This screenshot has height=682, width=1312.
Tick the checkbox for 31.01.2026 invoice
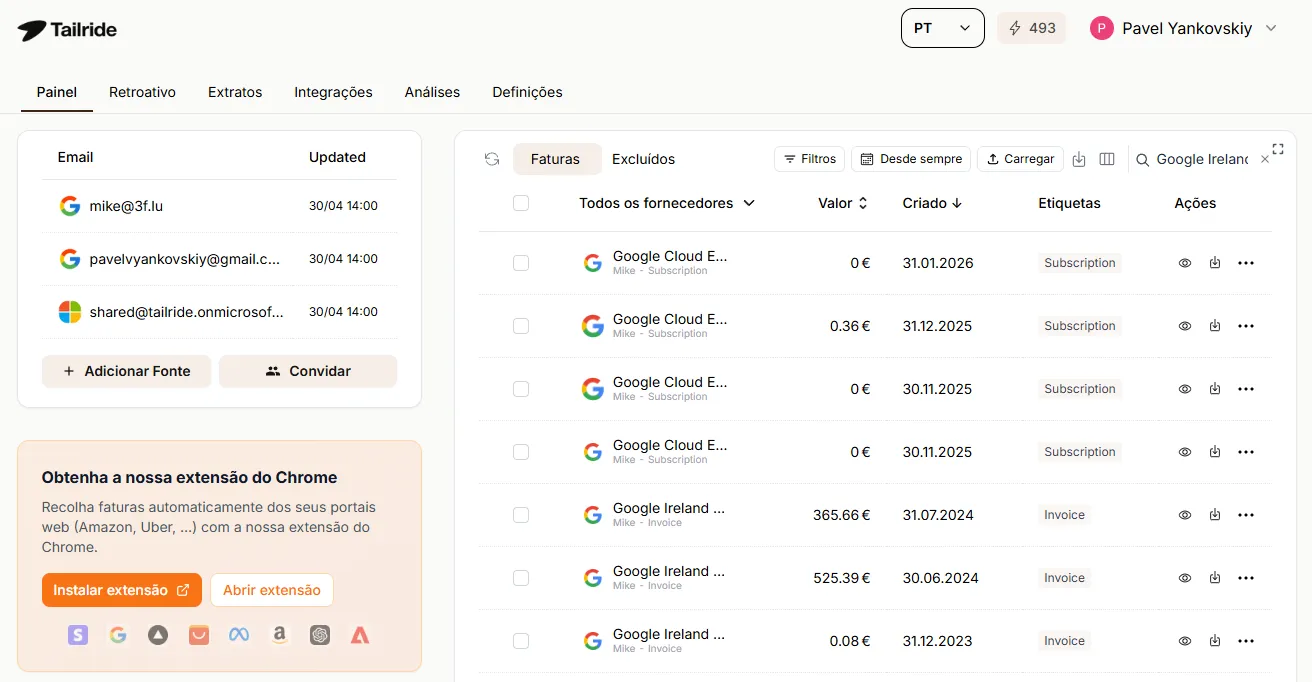(521, 263)
